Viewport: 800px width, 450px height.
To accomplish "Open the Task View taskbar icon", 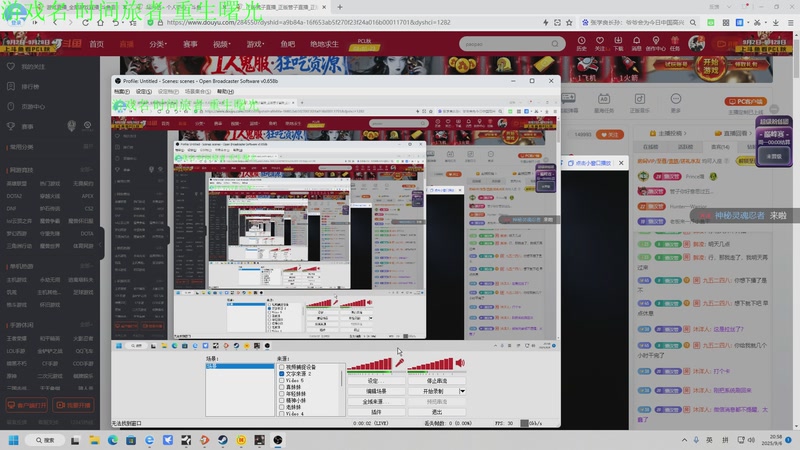I will coord(75,440).
